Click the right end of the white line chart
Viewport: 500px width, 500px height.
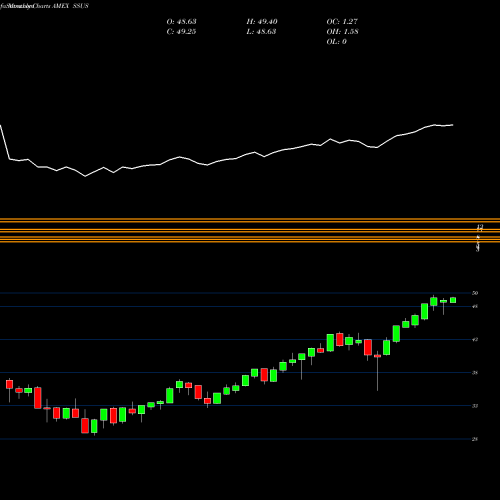click(453, 125)
